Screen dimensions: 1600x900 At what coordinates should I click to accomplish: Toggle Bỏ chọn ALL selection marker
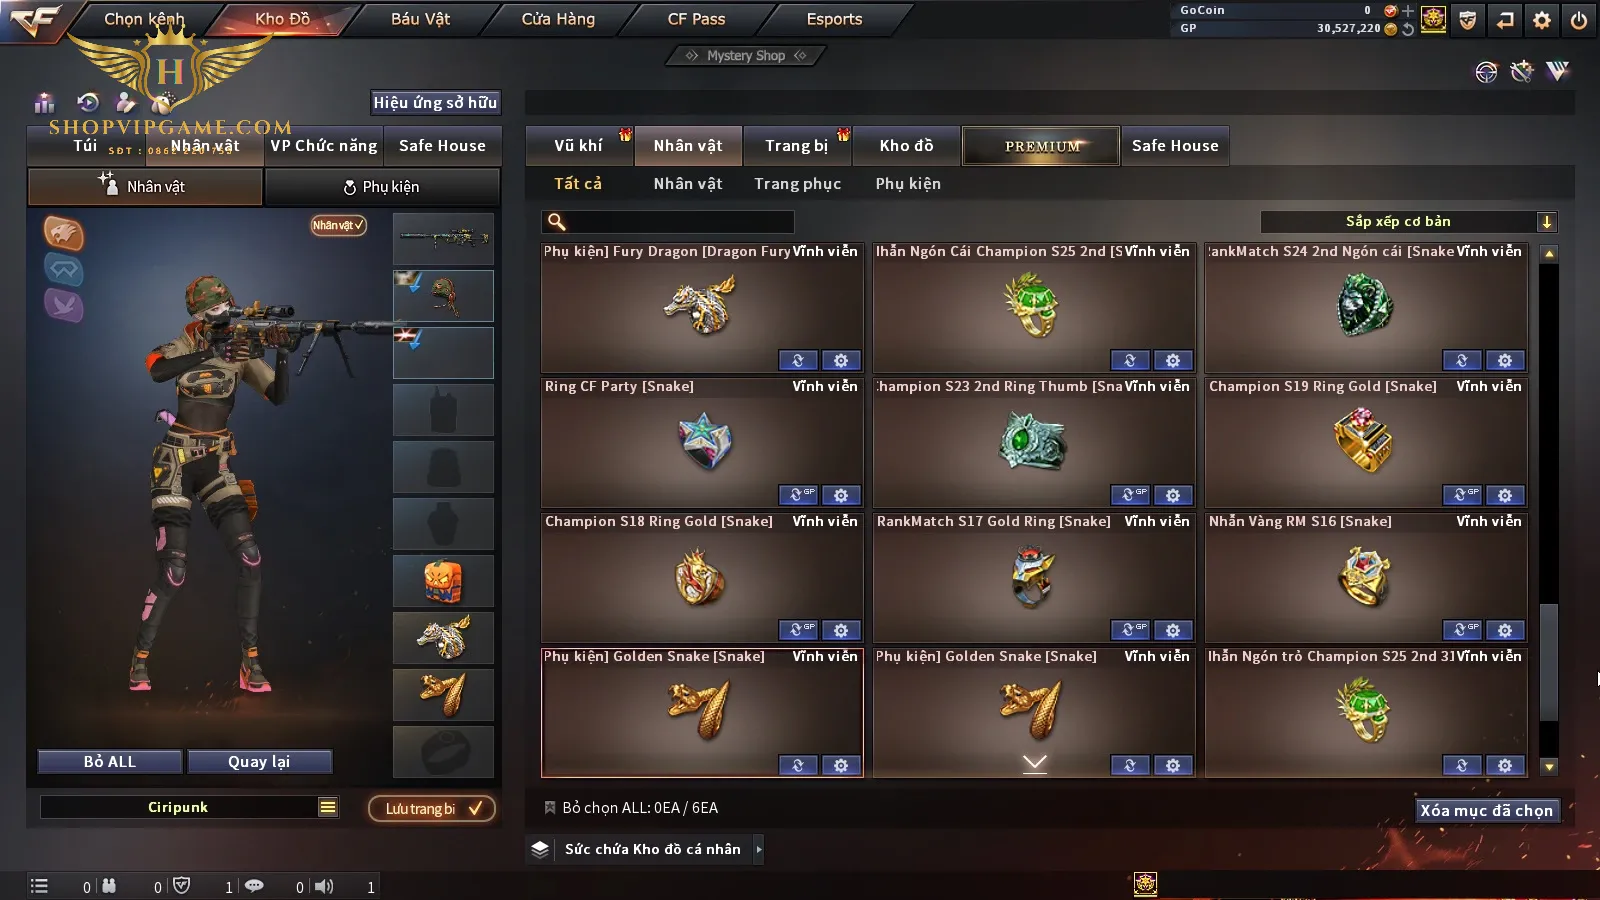pyautogui.click(x=549, y=807)
